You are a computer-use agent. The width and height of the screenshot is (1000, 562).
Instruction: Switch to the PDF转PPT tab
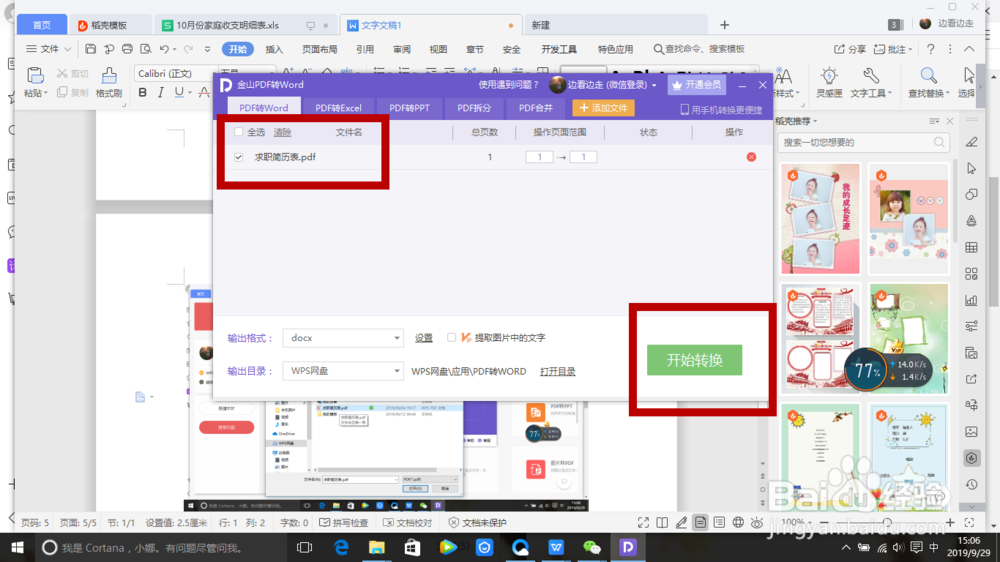409,108
